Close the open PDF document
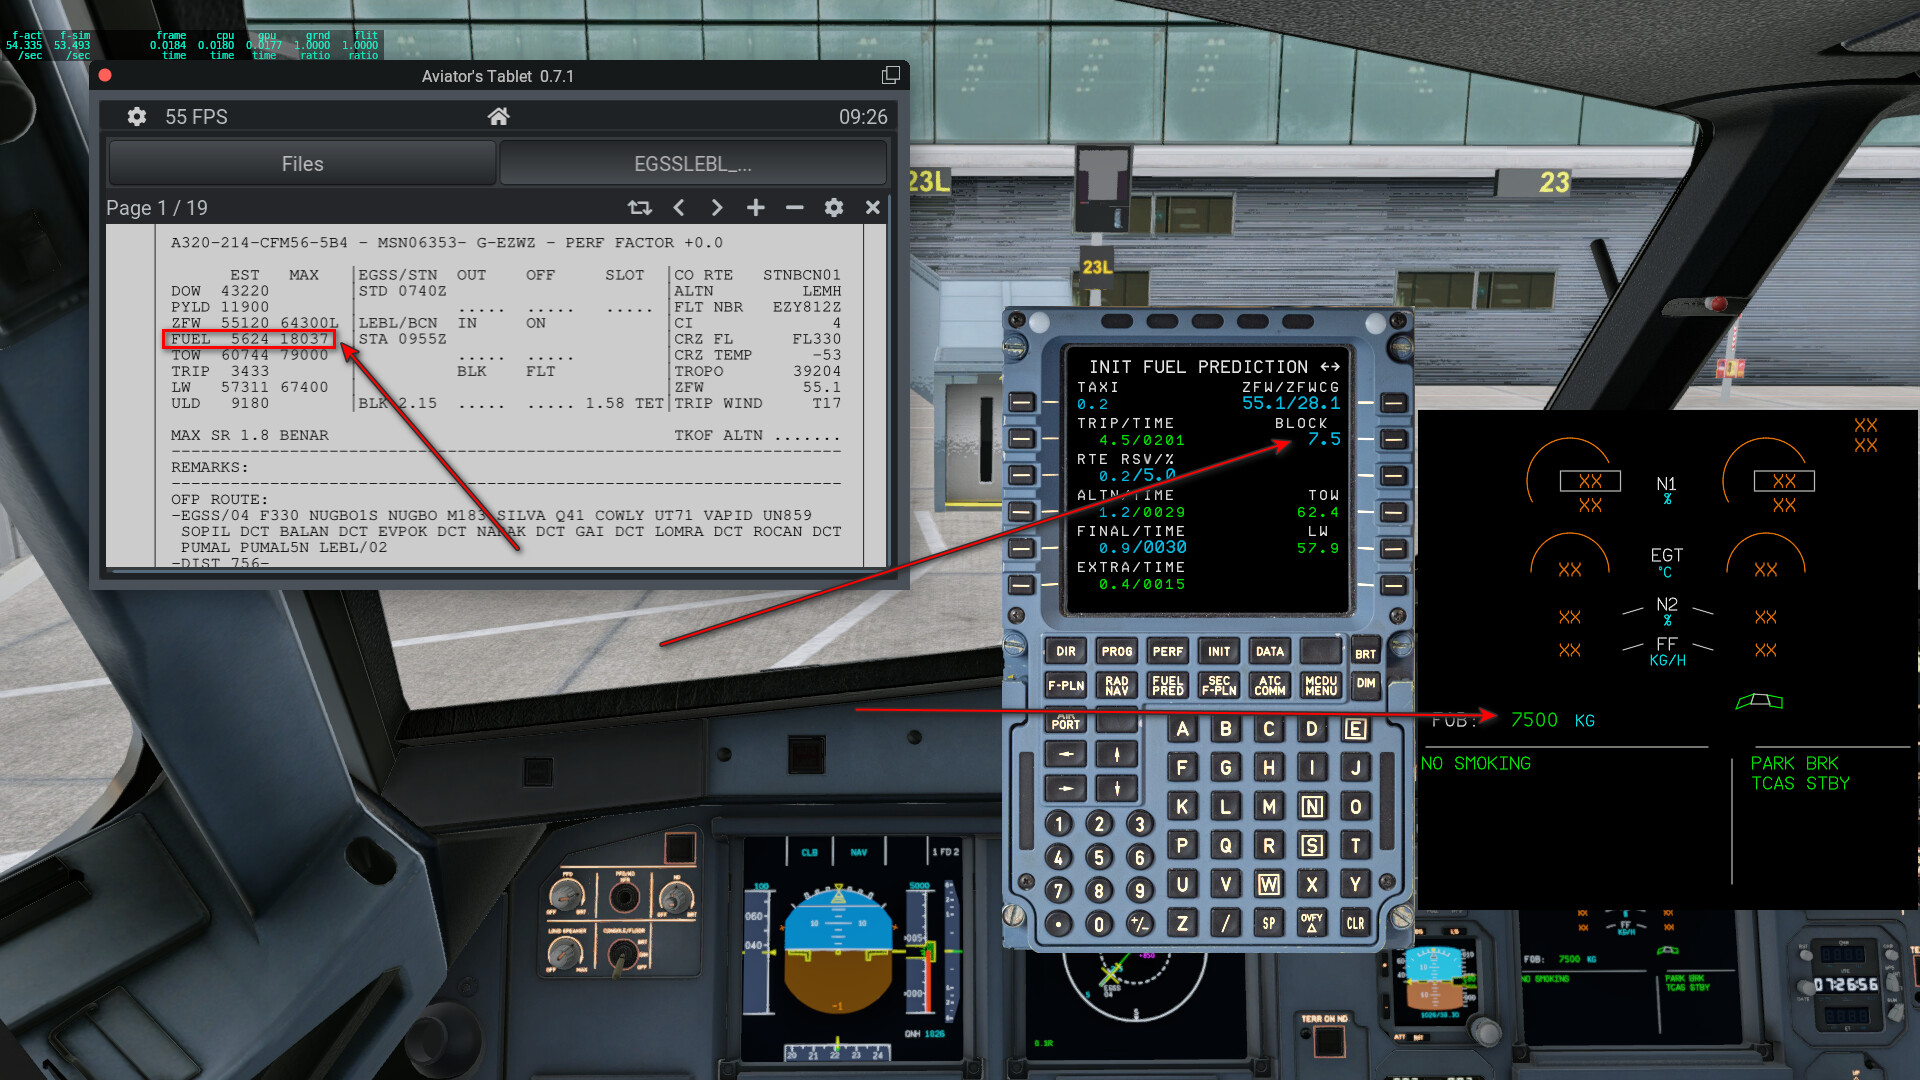Image resolution: width=1920 pixels, height=1080 pixels. [873, 208]
